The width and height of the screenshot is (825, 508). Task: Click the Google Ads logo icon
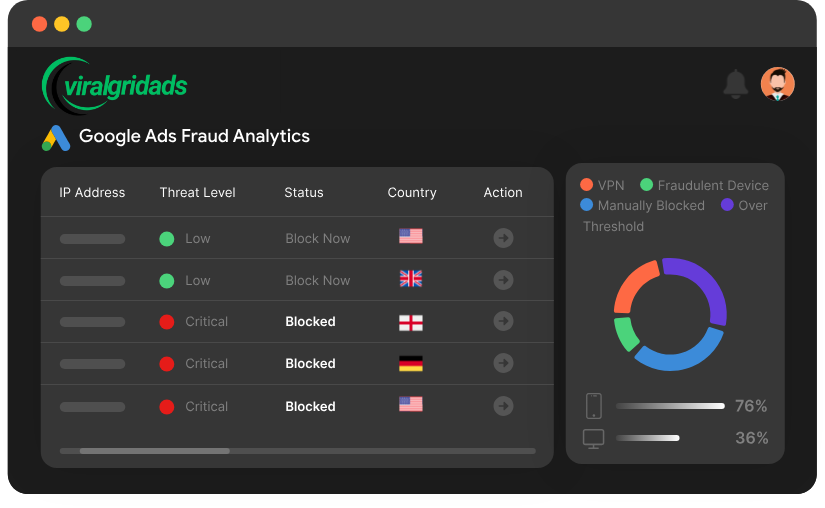[x=56, y=138]
